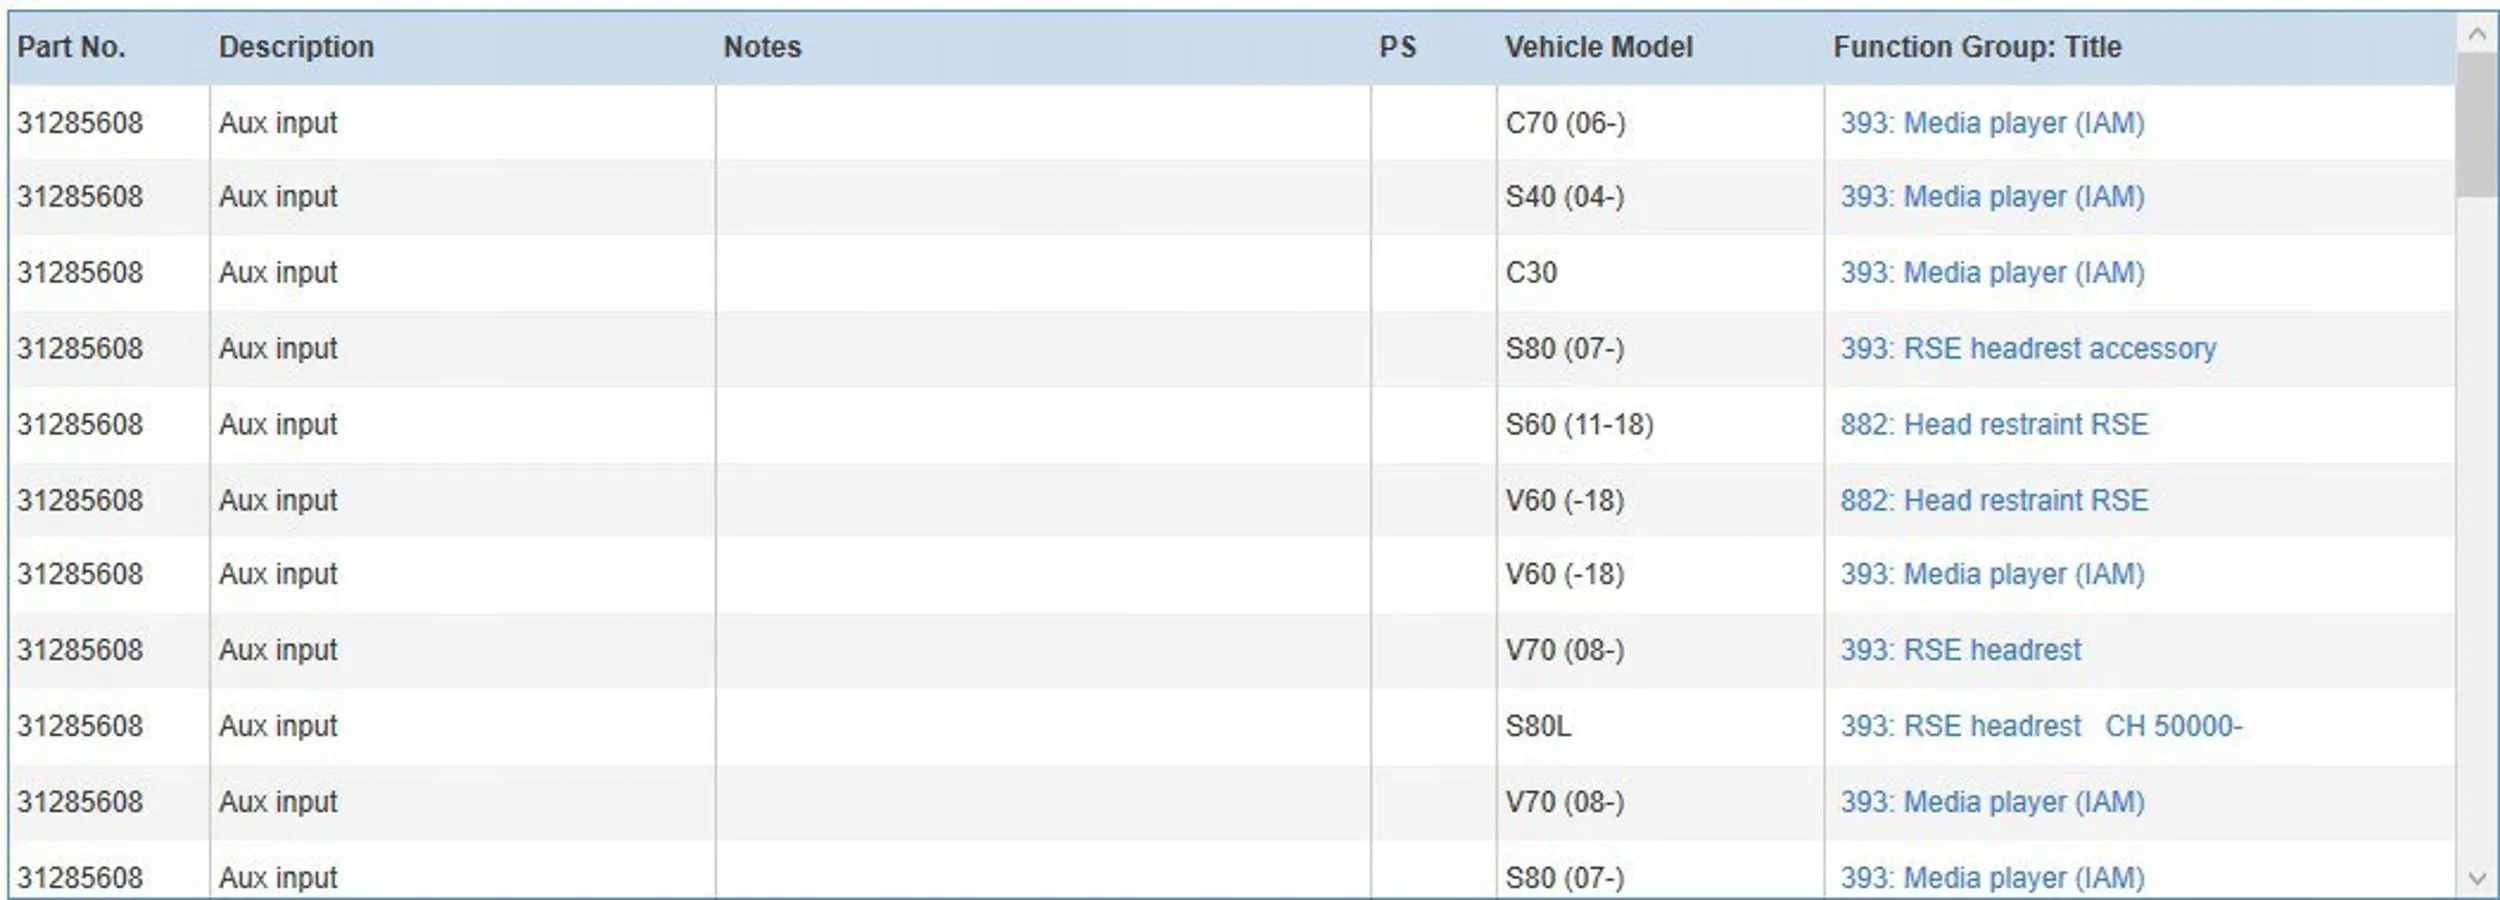Select the S60 (11-18) vehicle model cell
The height and width of the screenshot is (900, 2500).
1579,425
